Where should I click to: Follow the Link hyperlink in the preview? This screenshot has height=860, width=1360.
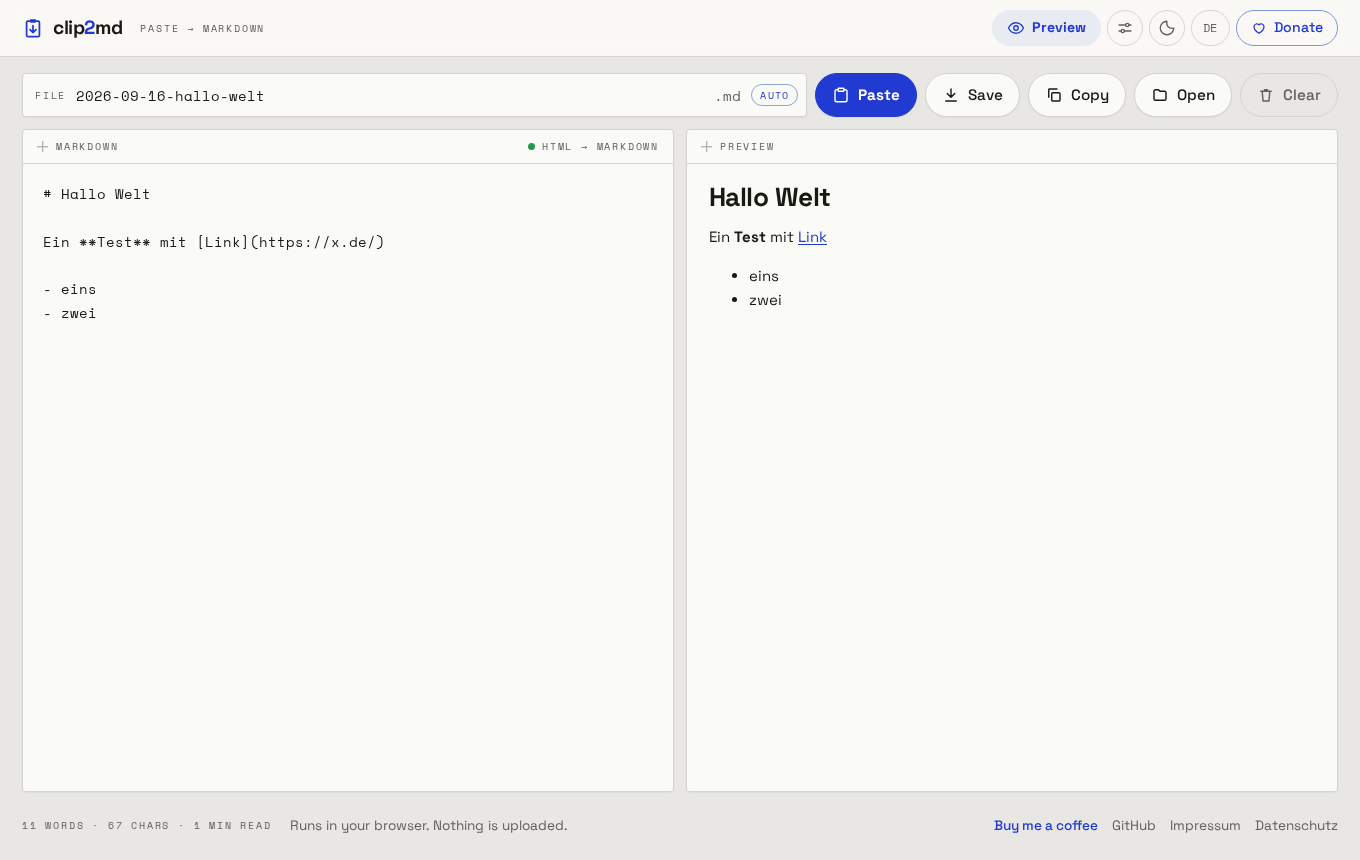pos(812,237)
